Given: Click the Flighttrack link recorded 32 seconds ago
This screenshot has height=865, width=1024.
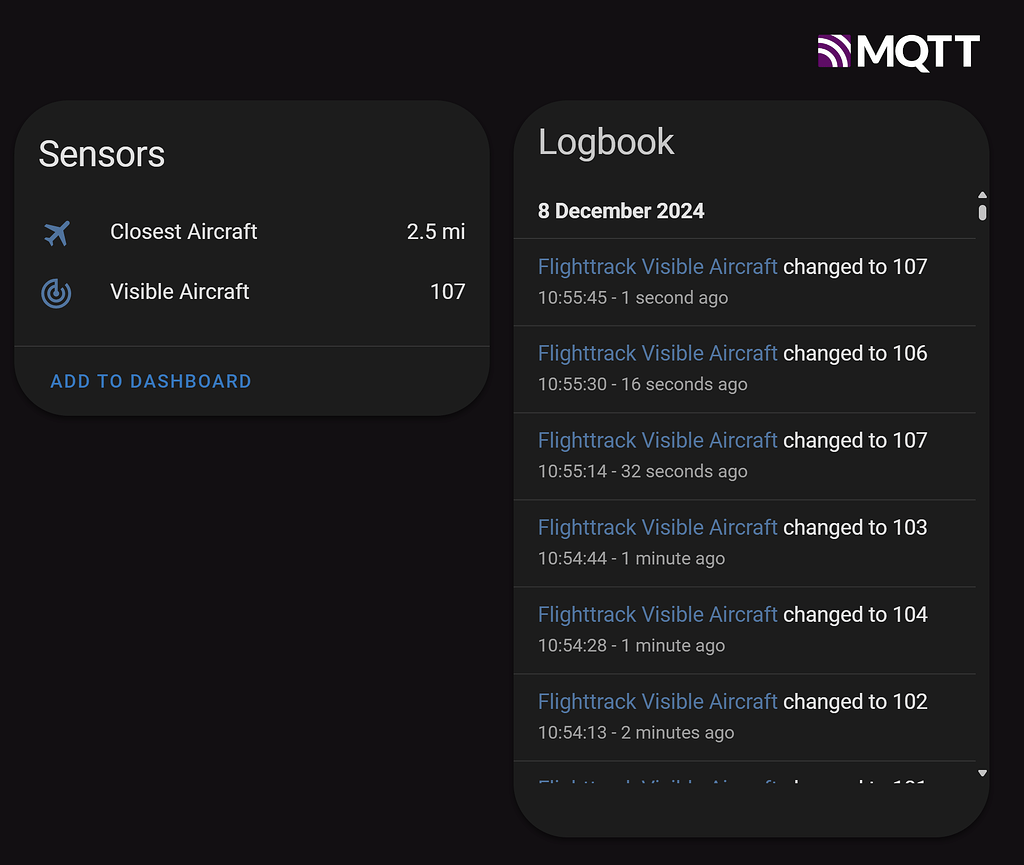Looking at the screenshot, I should coord(657,440).
